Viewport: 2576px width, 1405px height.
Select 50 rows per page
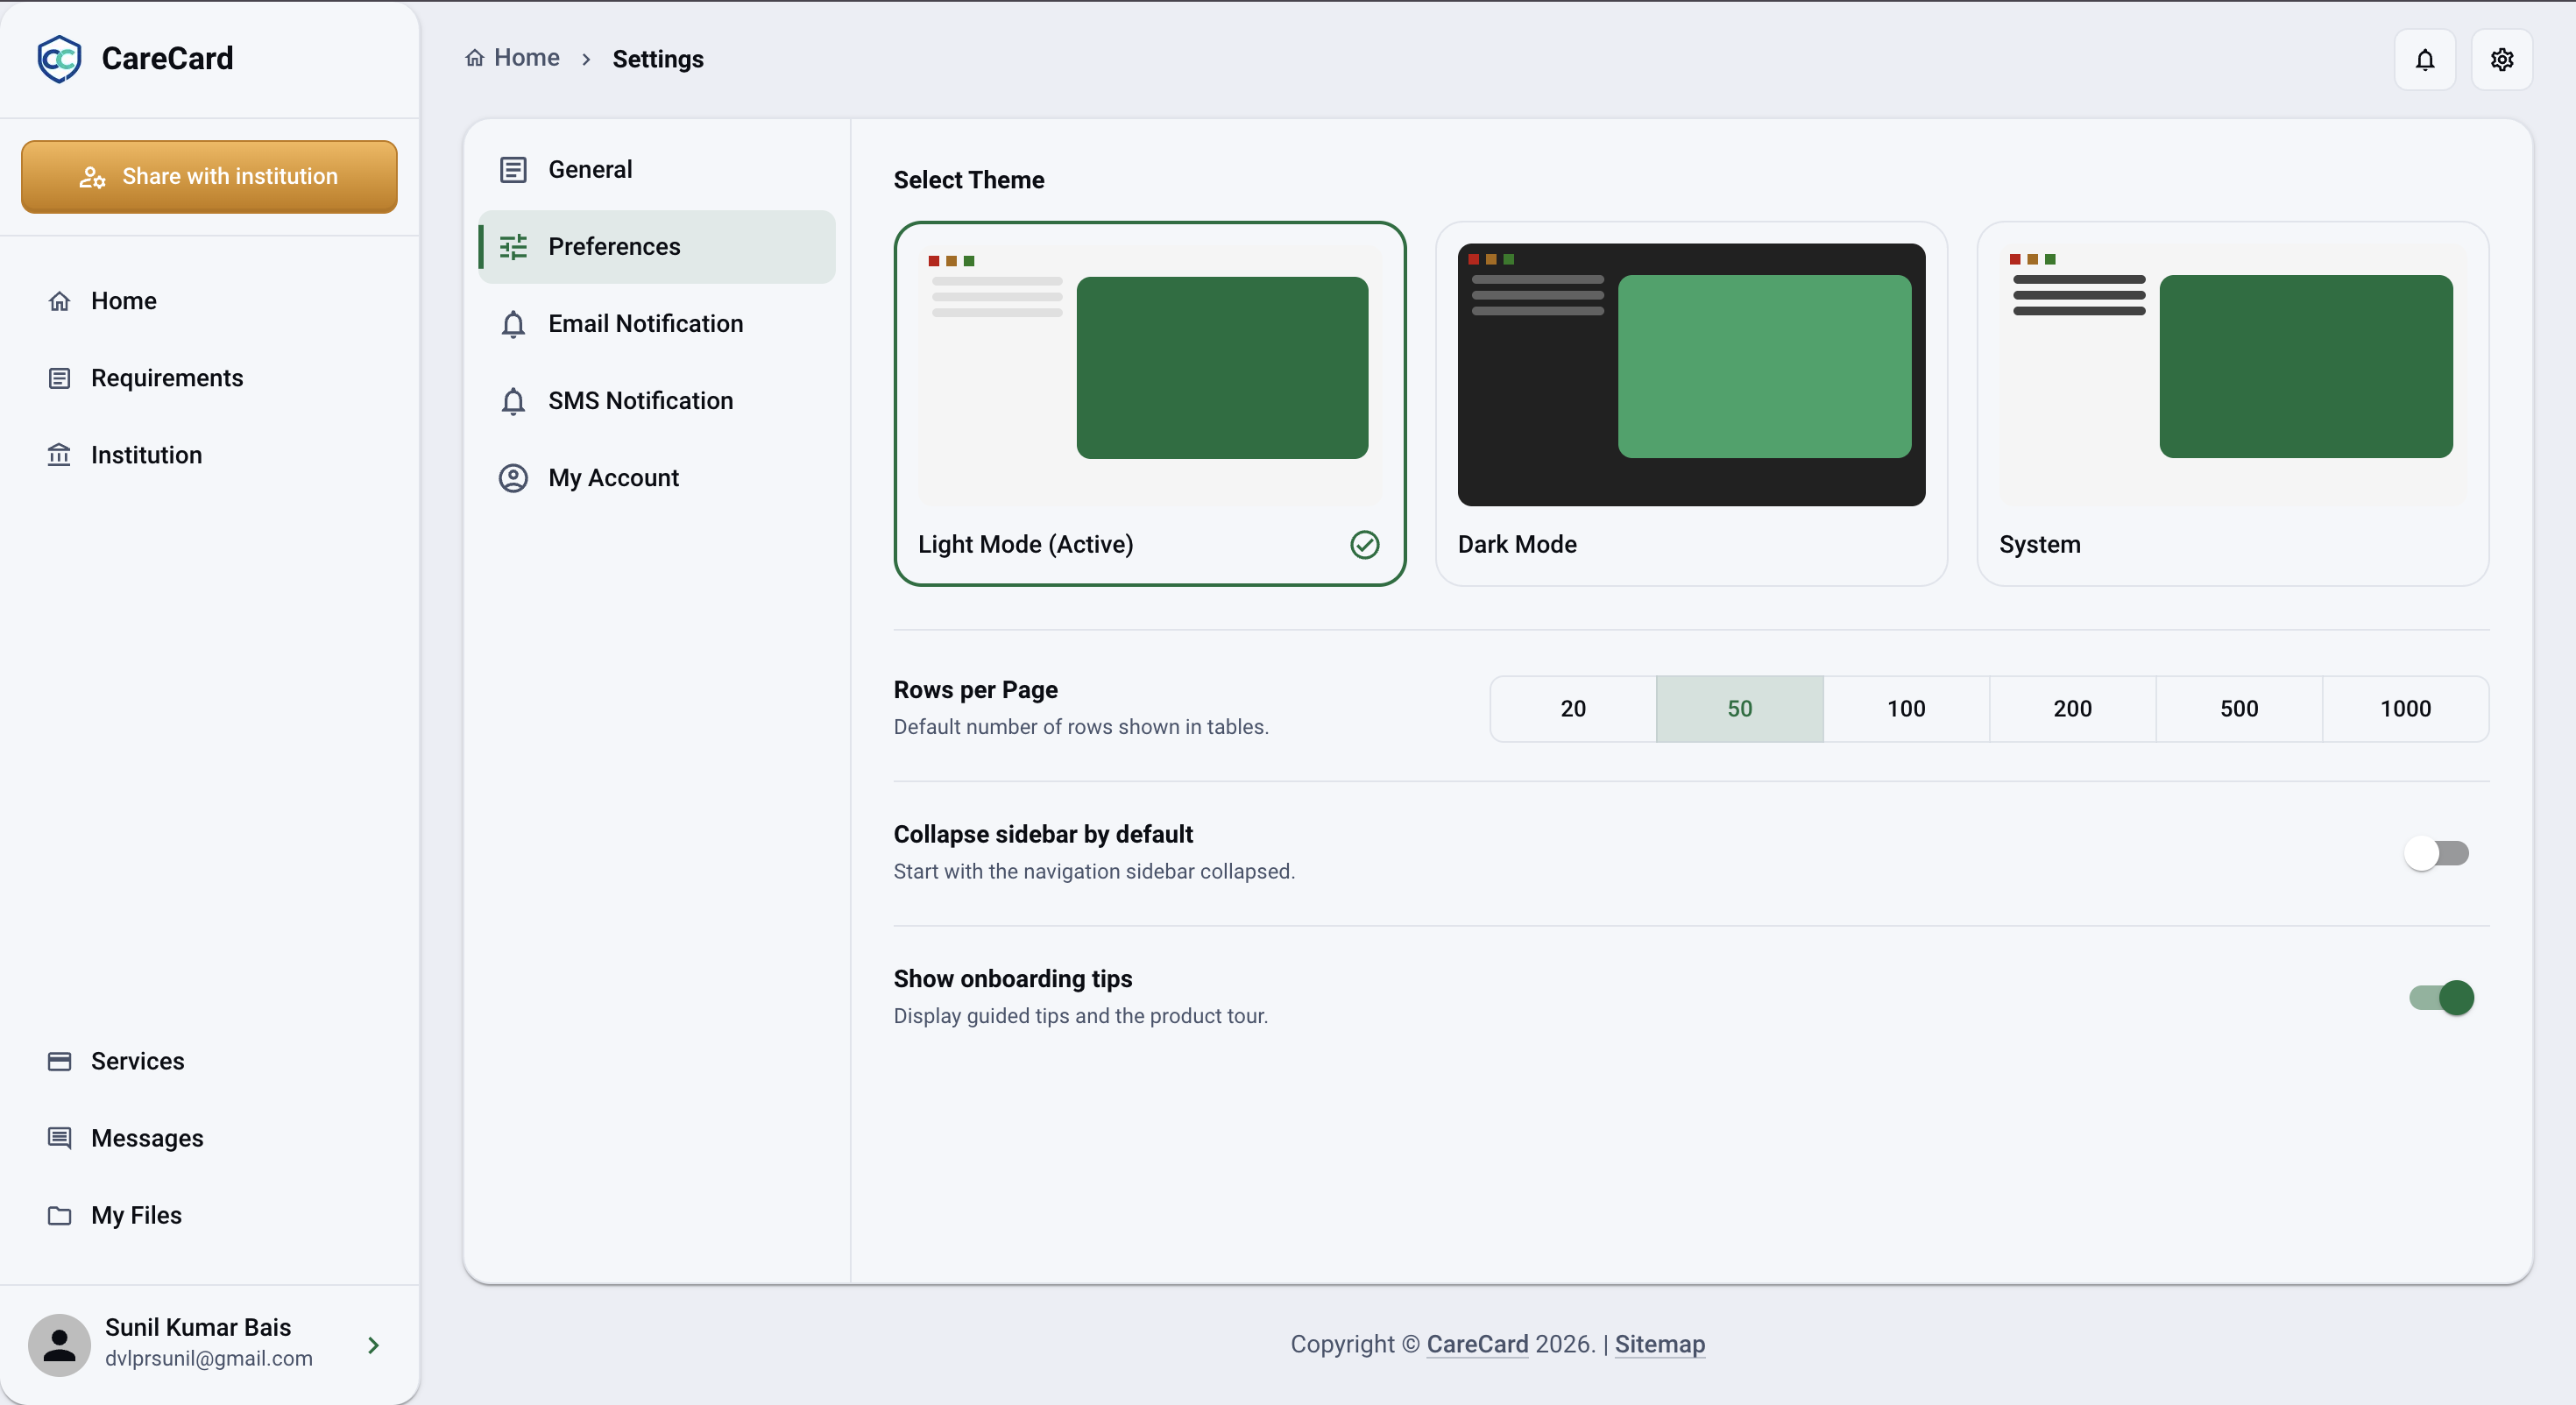pos(1740,709)
